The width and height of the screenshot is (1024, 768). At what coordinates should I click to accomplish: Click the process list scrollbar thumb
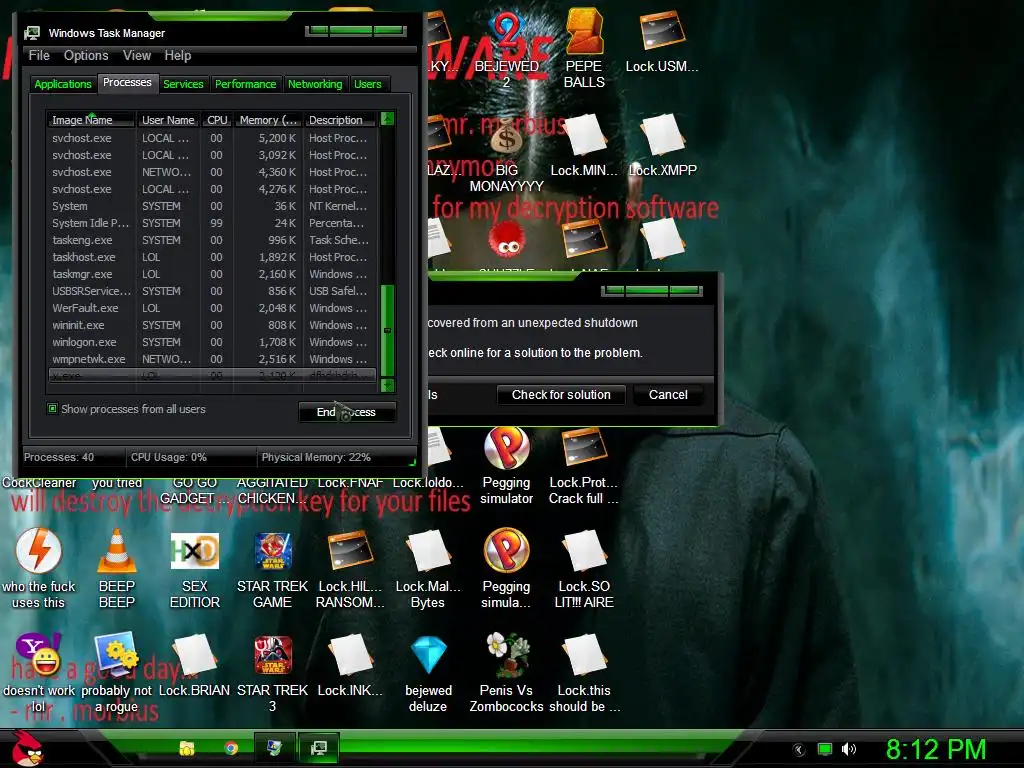coord(387,330)
